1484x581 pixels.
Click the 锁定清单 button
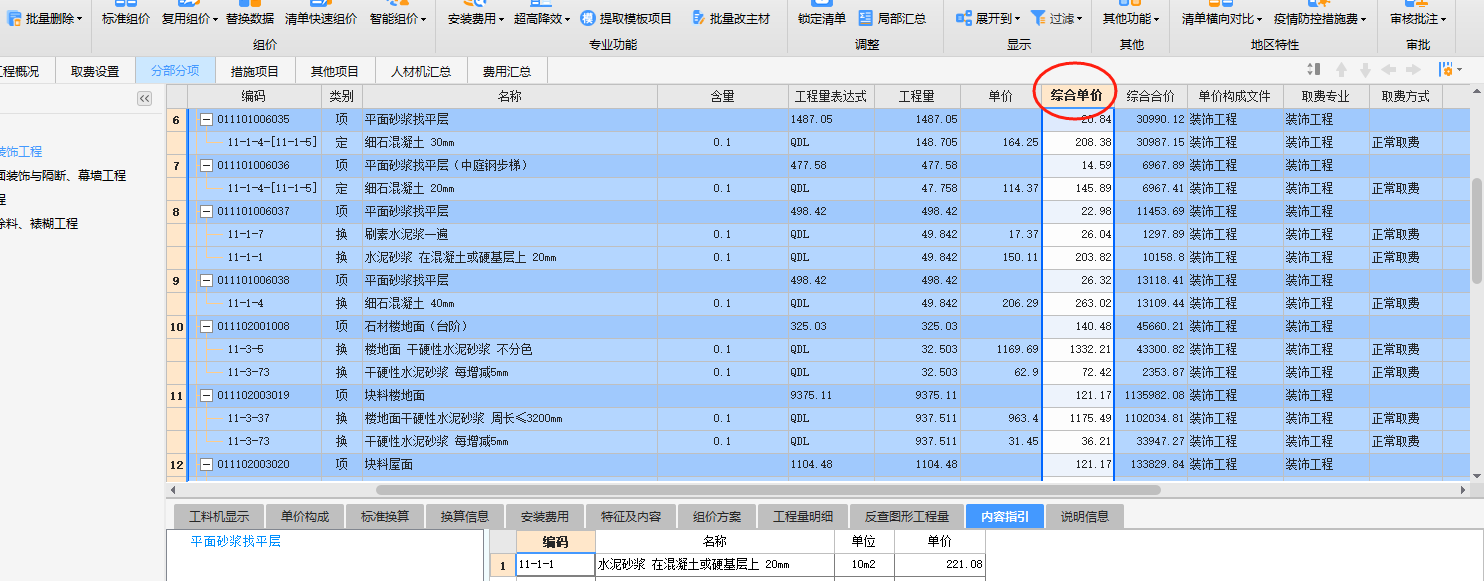coord(822,19)
